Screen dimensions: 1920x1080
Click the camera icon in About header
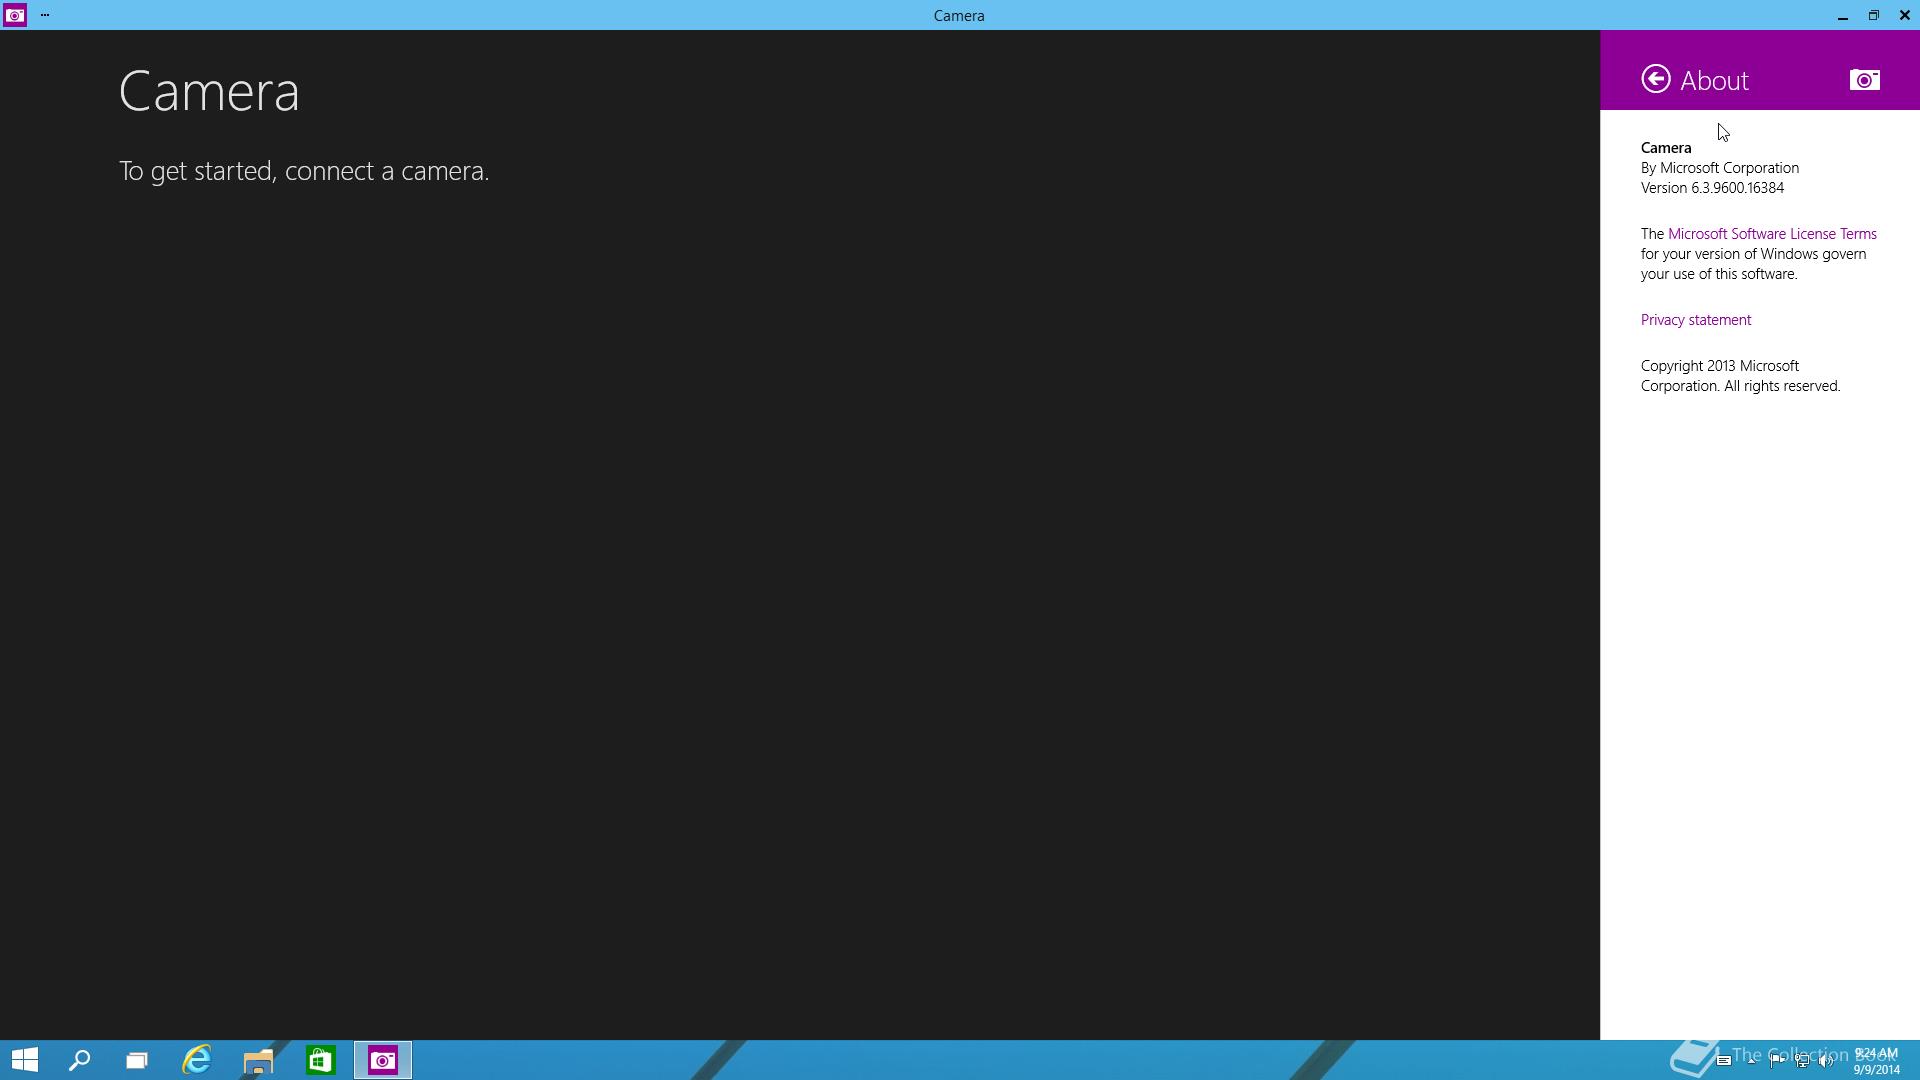[1864, 80]
